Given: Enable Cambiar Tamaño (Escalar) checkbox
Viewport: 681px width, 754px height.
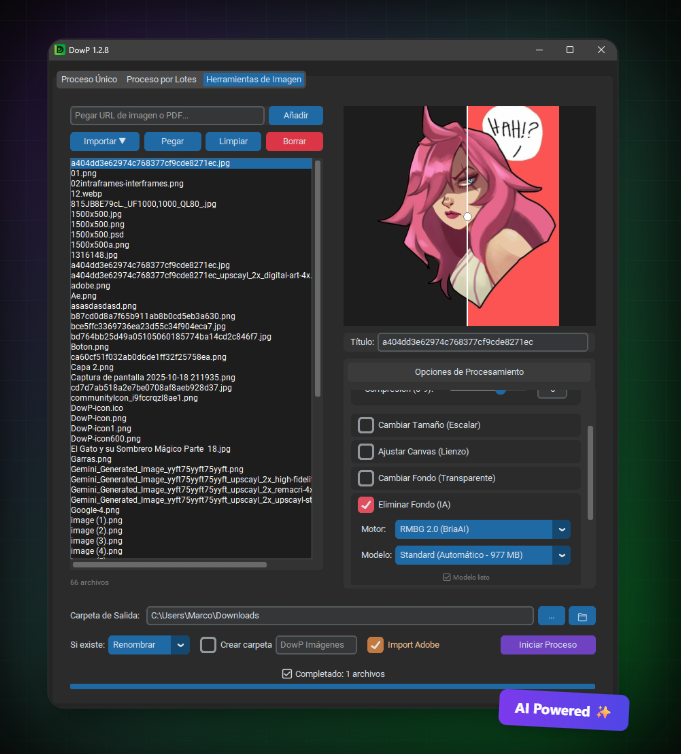Looking at the screenshot, I should 366,425.
